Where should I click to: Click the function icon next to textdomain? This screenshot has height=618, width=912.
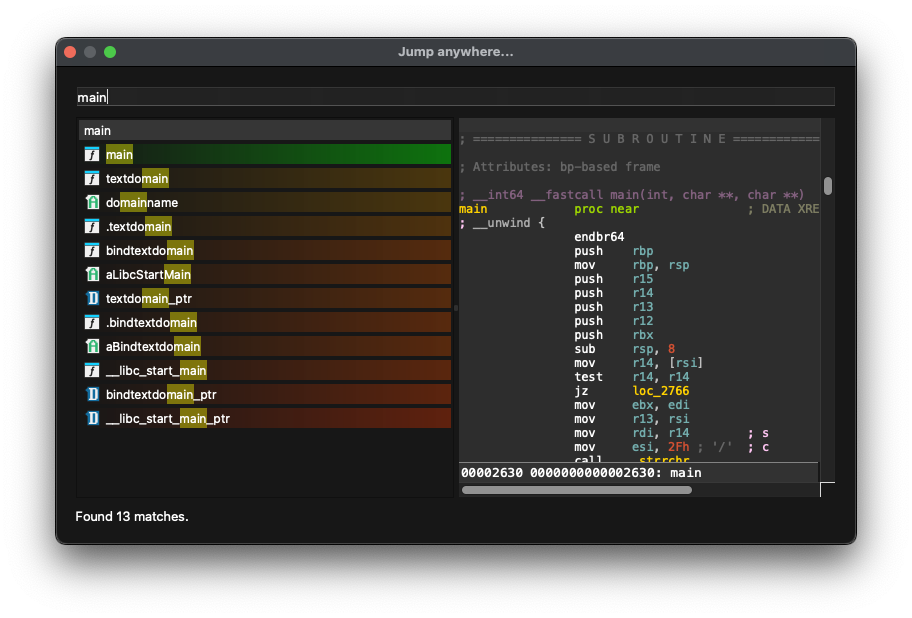(92, 179)
